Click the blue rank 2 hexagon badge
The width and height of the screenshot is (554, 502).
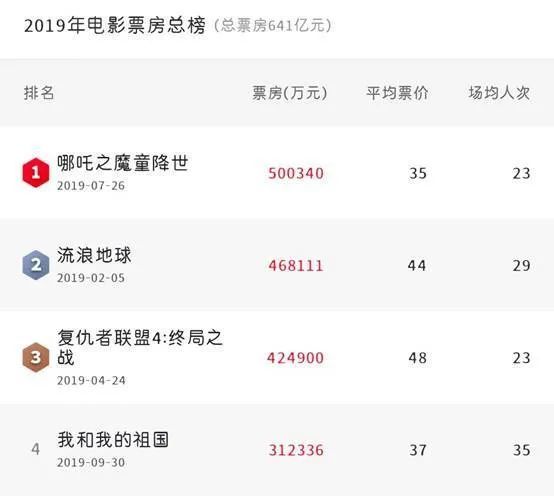[36, 265]
